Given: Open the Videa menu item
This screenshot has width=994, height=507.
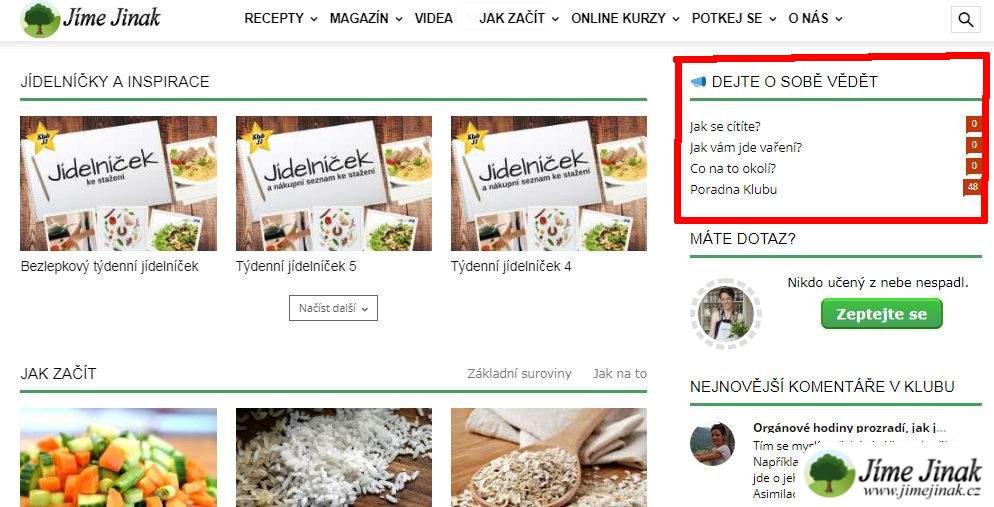Looking at the screenshot, I should [434, 18].
